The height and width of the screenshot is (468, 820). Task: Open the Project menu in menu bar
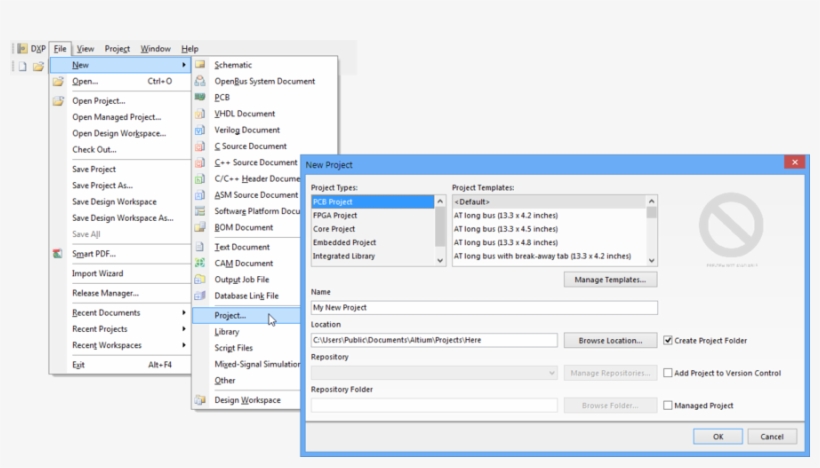click(117, 49)
